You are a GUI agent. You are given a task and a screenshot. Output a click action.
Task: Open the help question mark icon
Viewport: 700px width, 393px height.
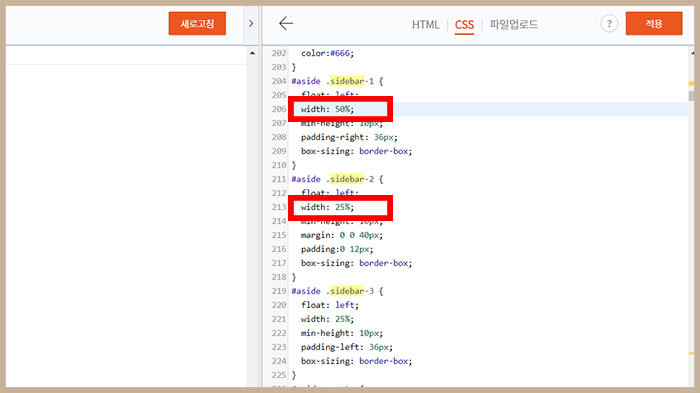[x=609, y=24]
